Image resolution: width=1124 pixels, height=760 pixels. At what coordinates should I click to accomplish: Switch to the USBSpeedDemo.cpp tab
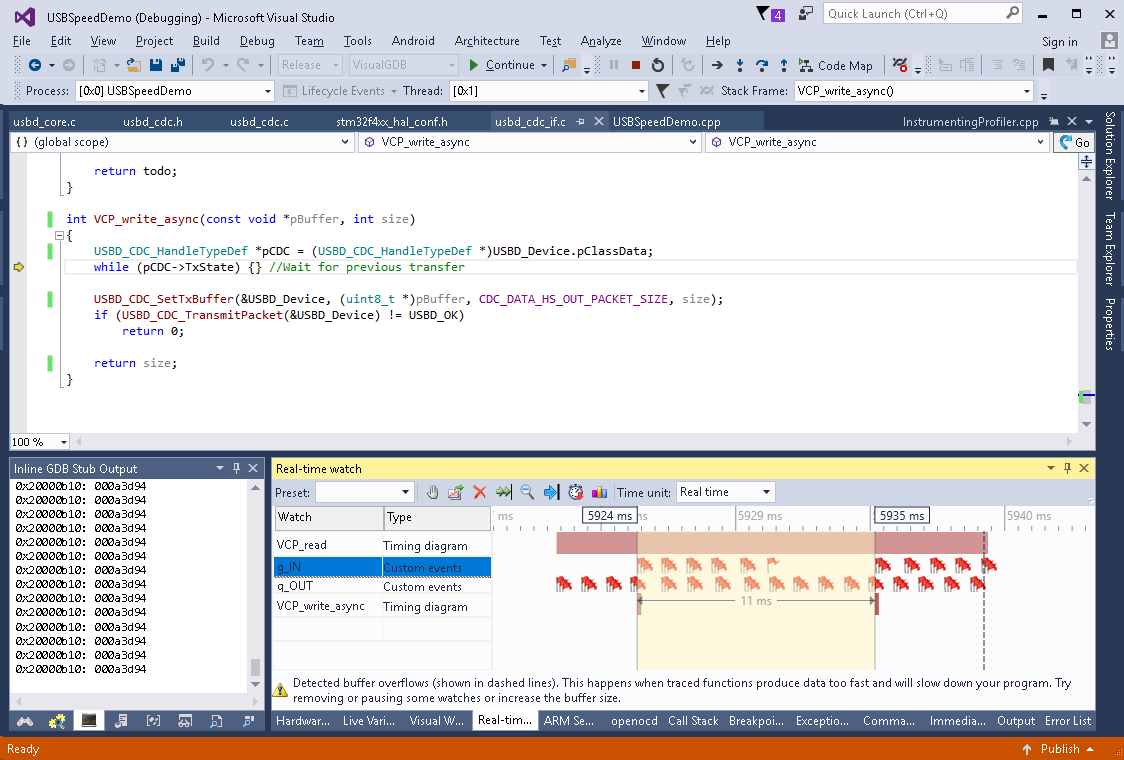(x=667, y=122)
